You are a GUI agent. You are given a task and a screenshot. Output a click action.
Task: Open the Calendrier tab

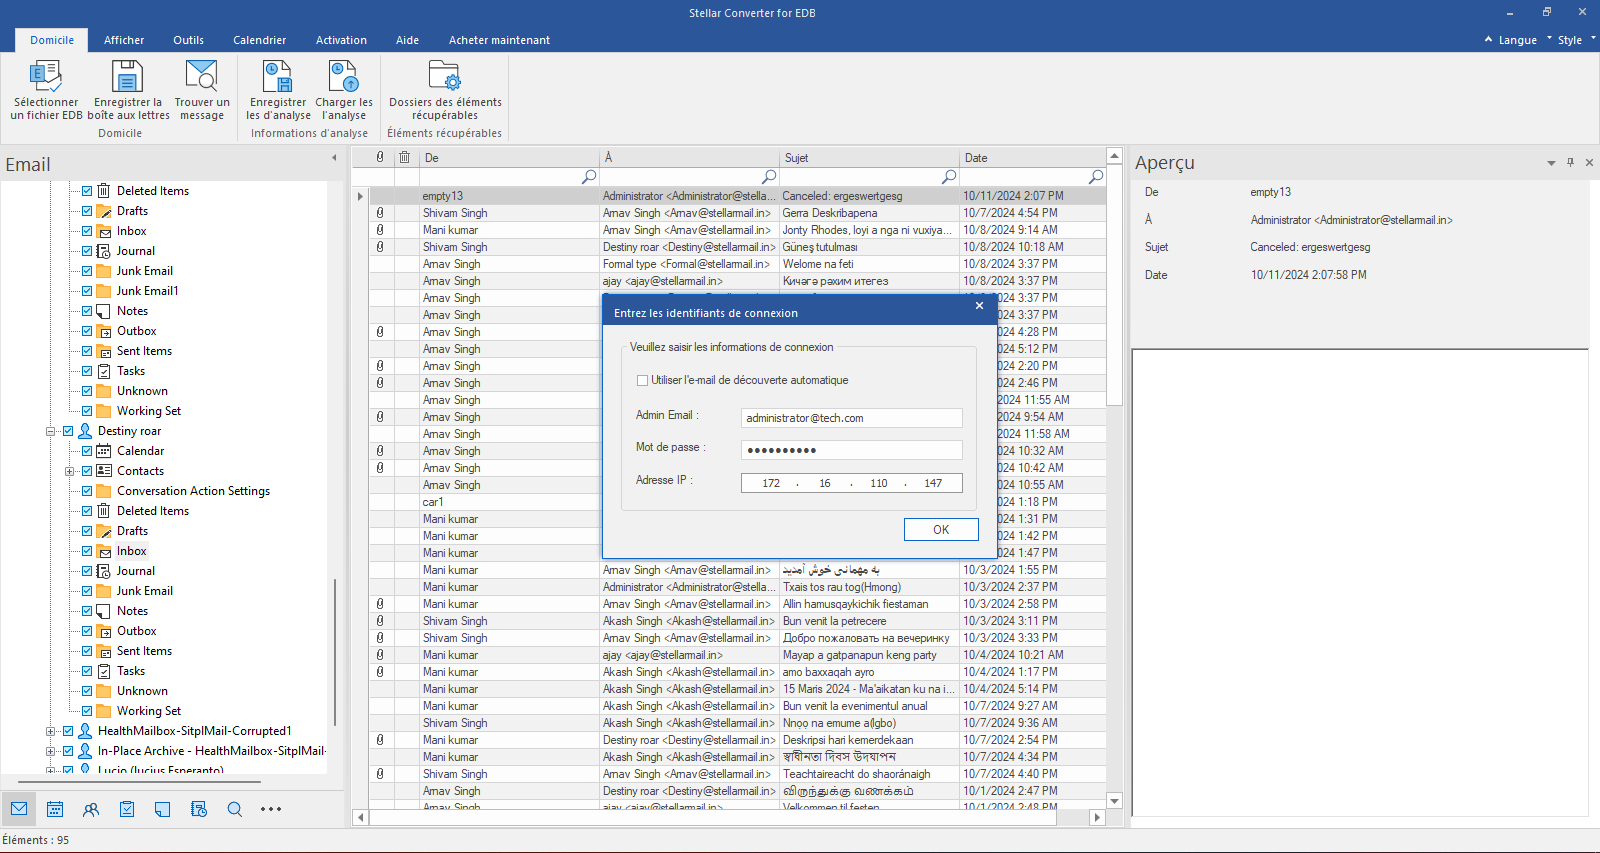pyautogui.click(x=260, y=40)
